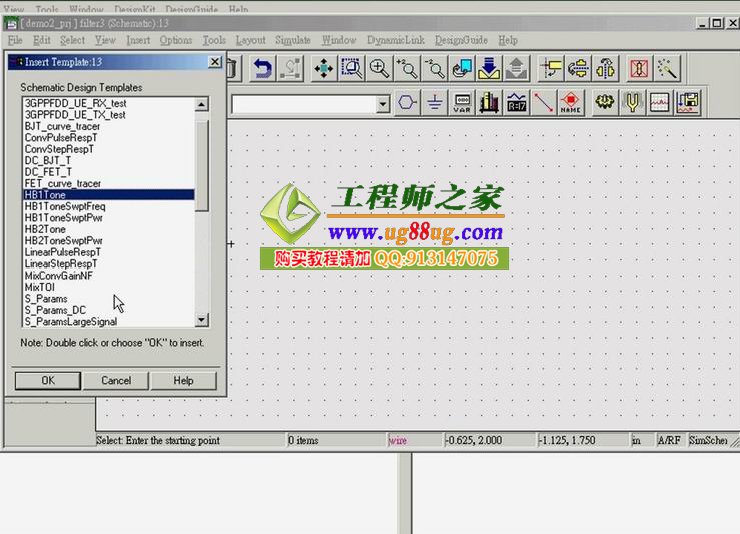Viewport: 740px width, 534px height.
Task: Click the wire/pin NAME label icon
Action: (x=571, y=102)
